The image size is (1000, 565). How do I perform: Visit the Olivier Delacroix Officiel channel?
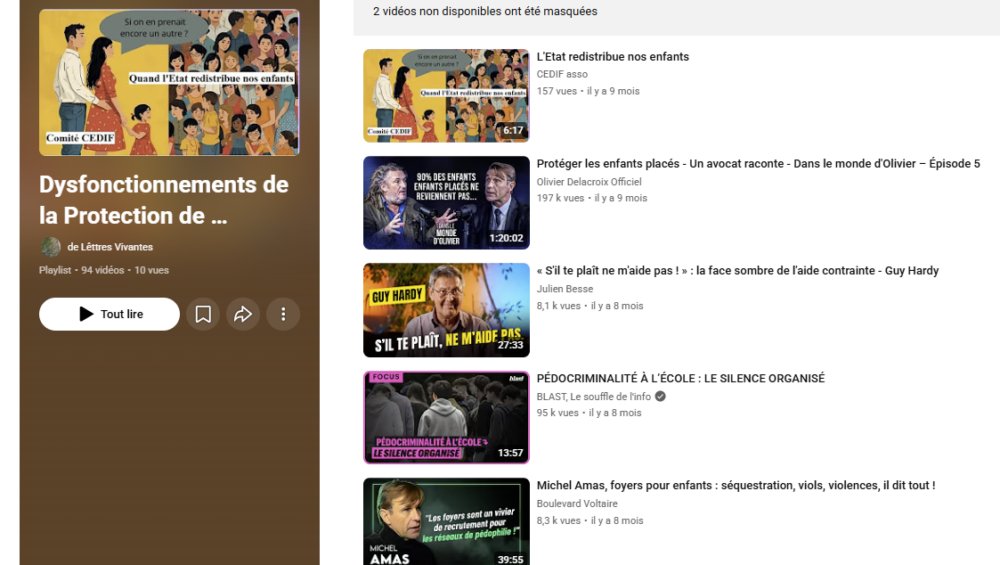589,182
